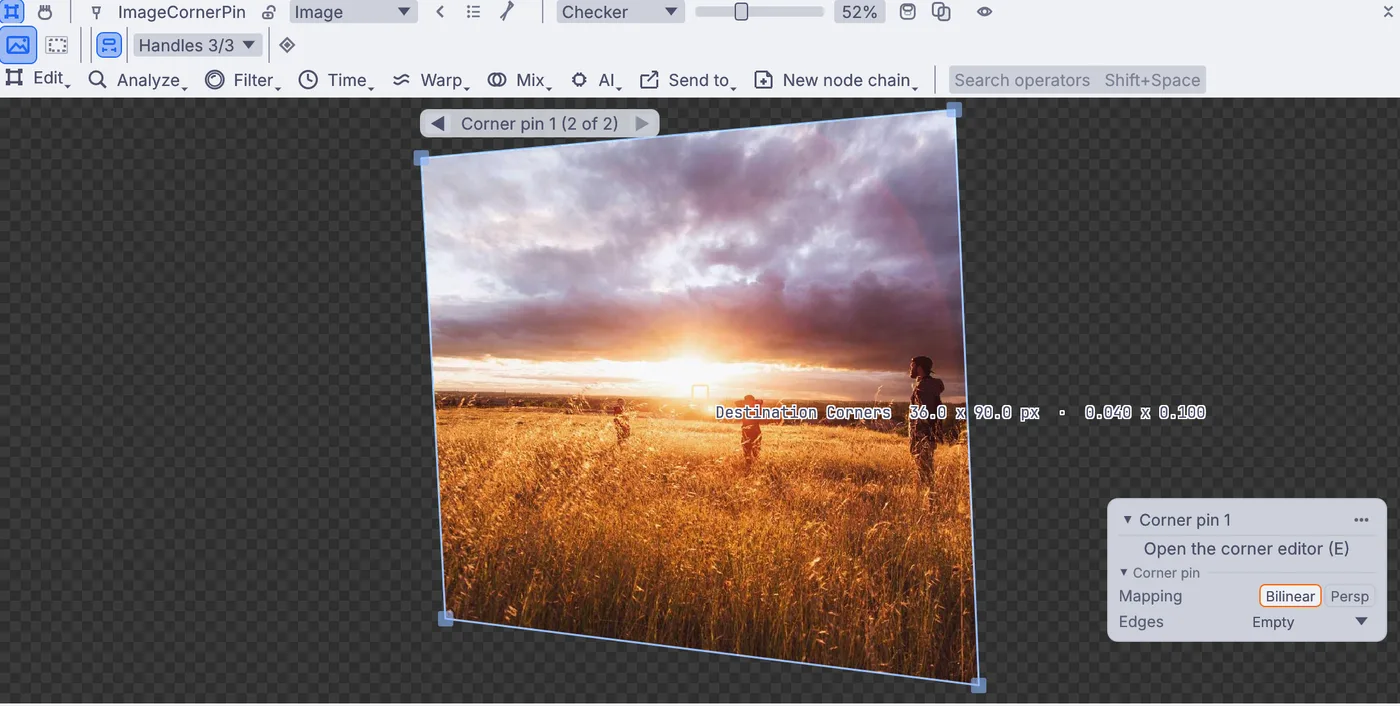Image resolution: width=1400 pixels, height=706 pixels.
Task: Open the Handles 3/3 dropdown
Action: (198, 45)
